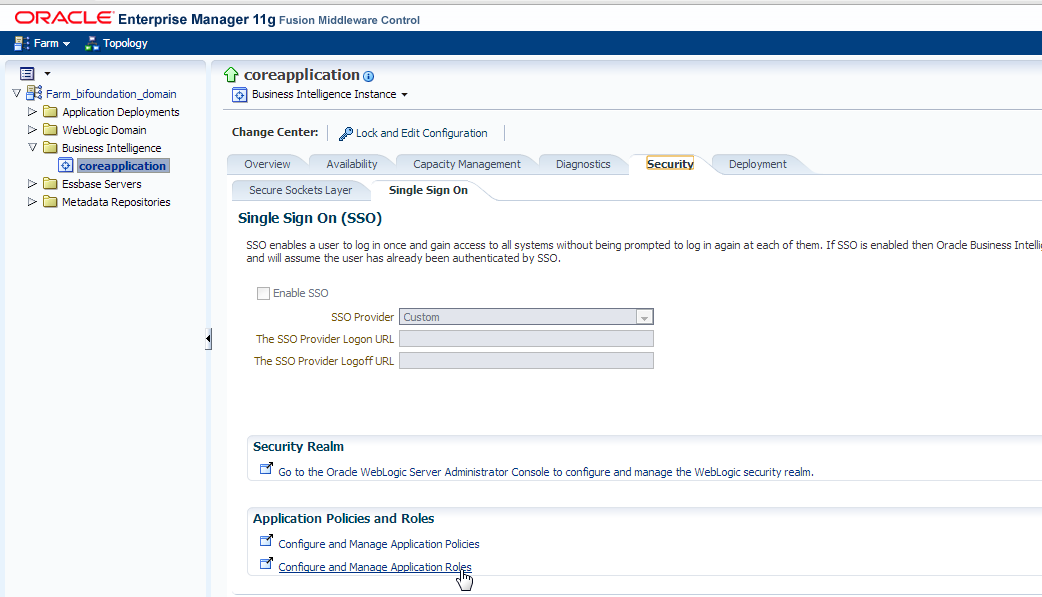Viewport: 1042px width, 597px height.
Task: Select coreapplication in the navigation tree
Action: click(123, 166)
